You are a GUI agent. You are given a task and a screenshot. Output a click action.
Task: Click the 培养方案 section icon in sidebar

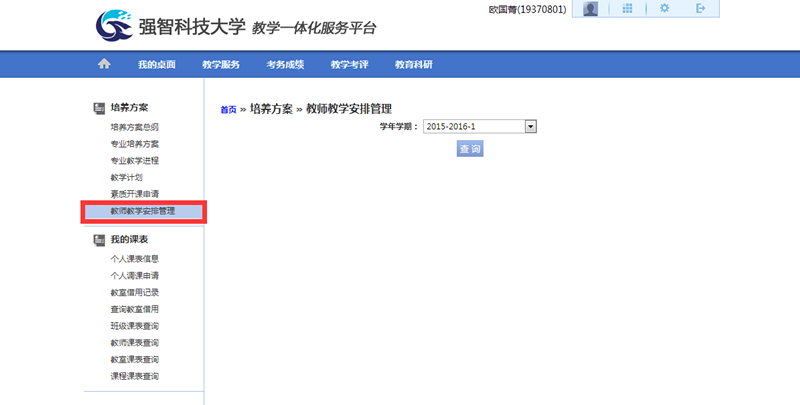click(x=99, y=107)
